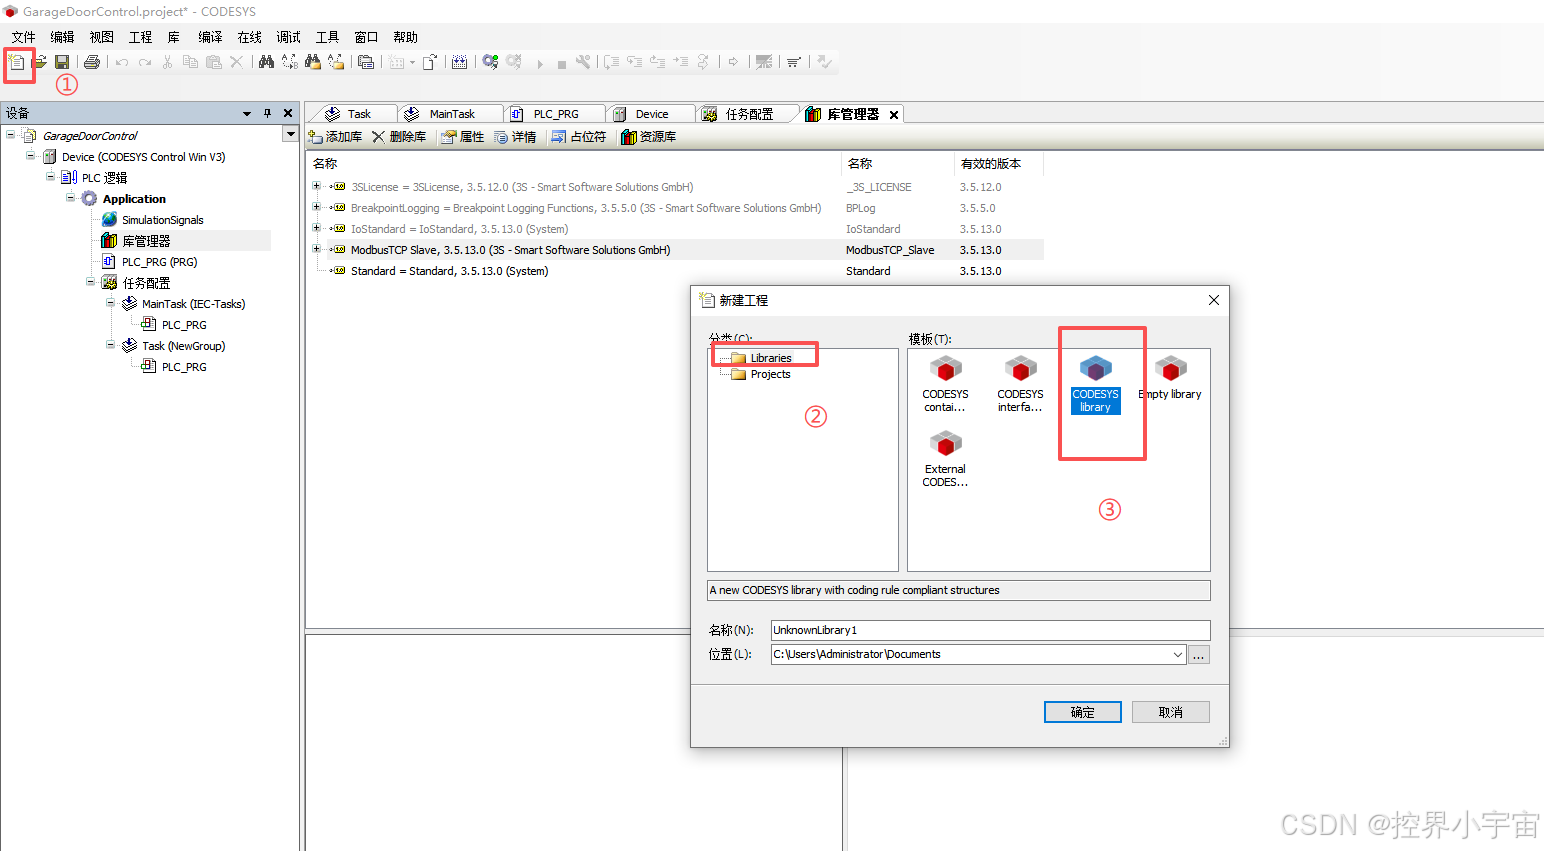Click the Paste clipboard toolbar icon
The width and height of the screenshot is (1544, 851).
[x=213, y=62]
